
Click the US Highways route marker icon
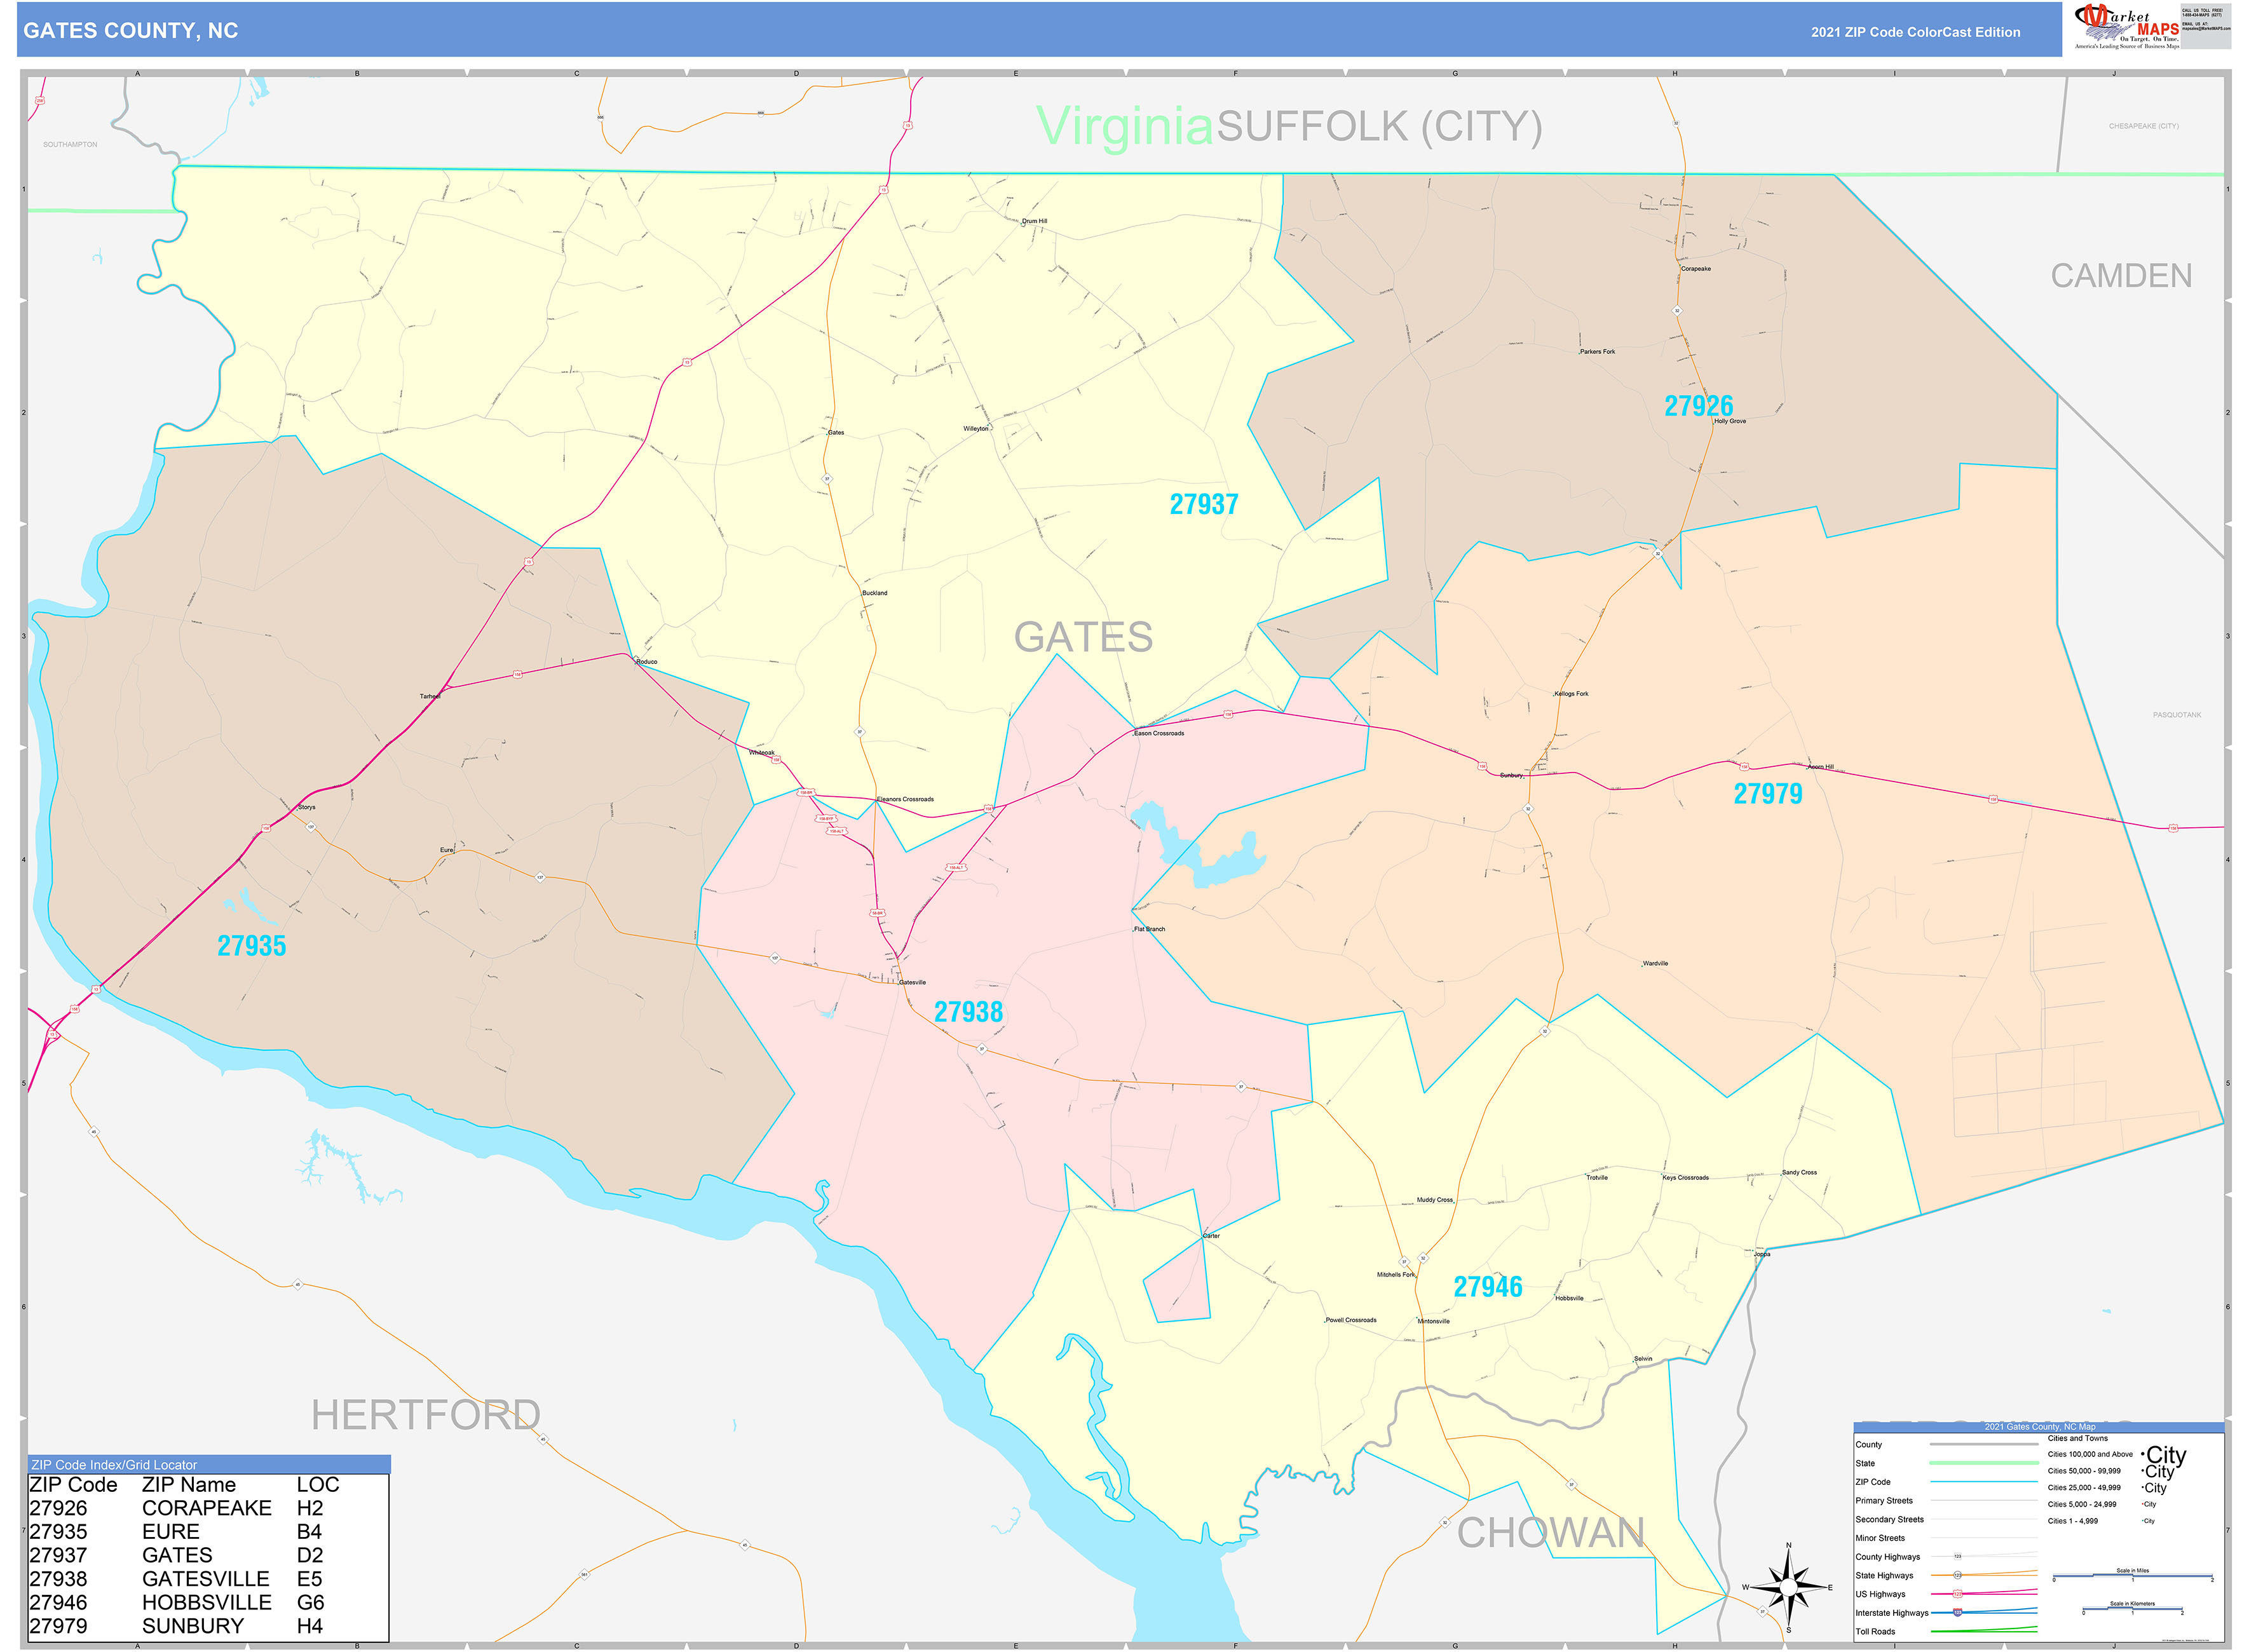(x=1957, y=1594)
